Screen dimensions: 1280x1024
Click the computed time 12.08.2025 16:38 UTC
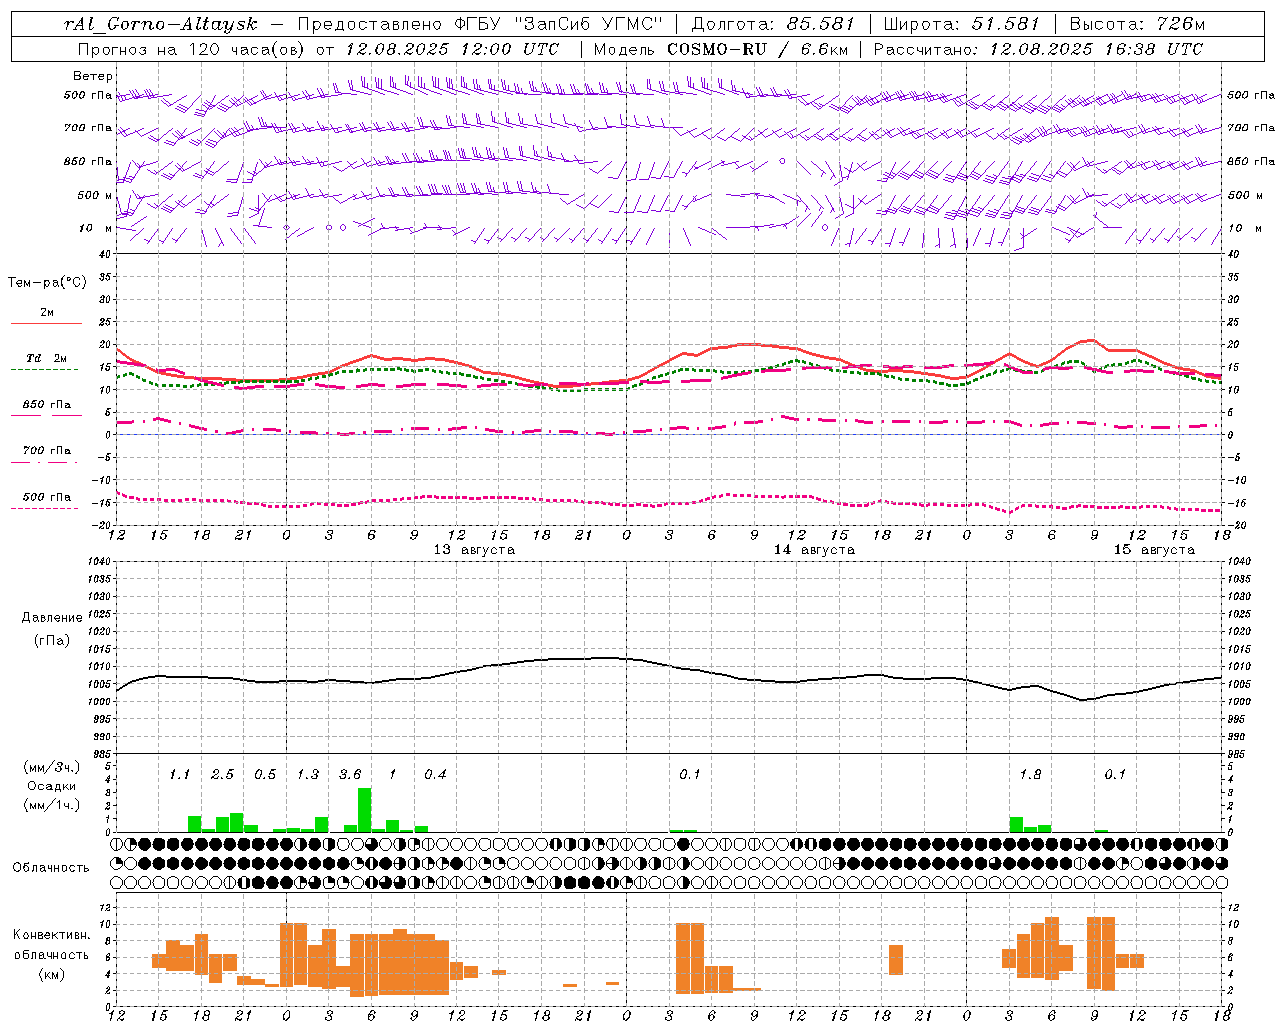[1096, 48]
